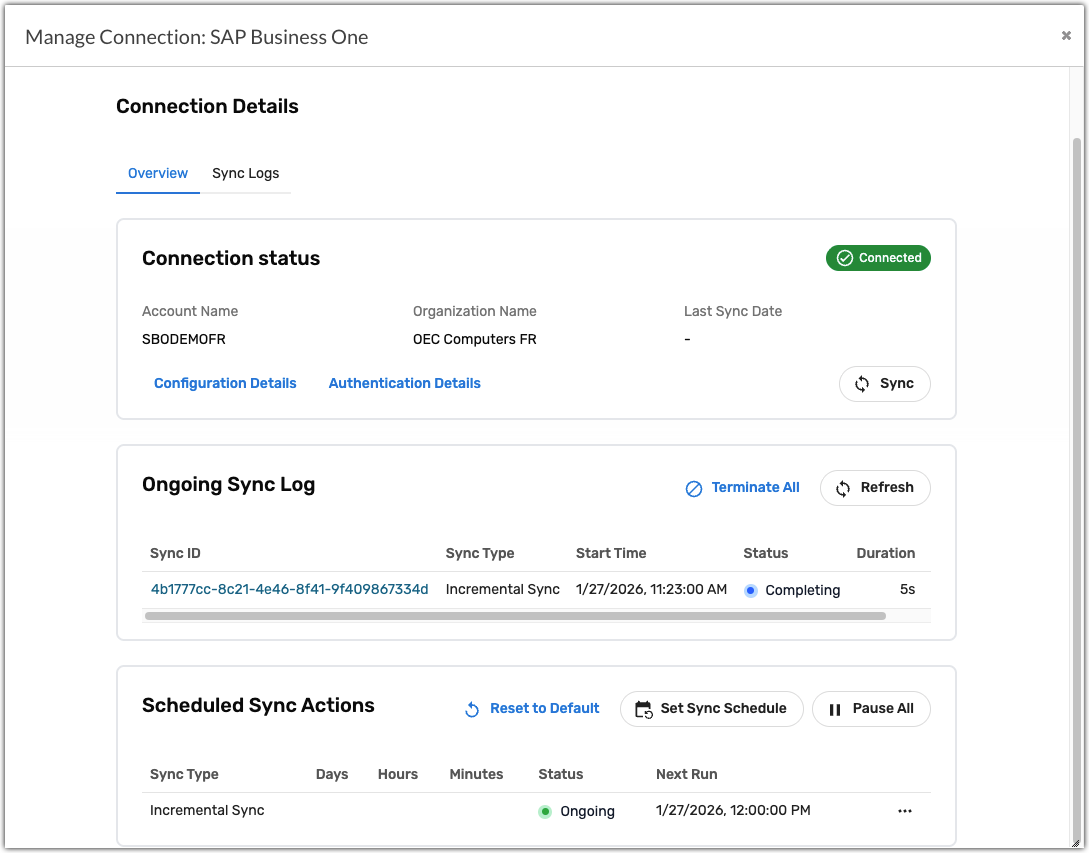Switch to the Sync Logs tab
This screenshot has height=853, width=1089.
[245, 173]
